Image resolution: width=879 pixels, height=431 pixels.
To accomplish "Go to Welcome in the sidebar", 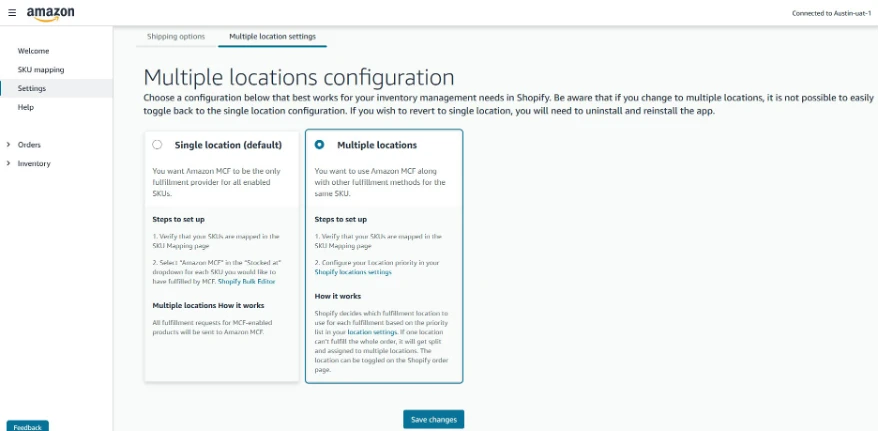I will point(33,51).
